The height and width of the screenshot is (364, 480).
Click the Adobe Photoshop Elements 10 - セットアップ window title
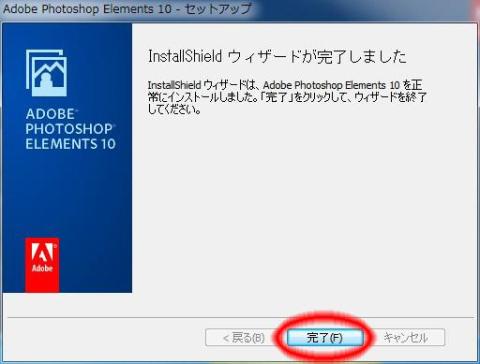tap(127, 9)
